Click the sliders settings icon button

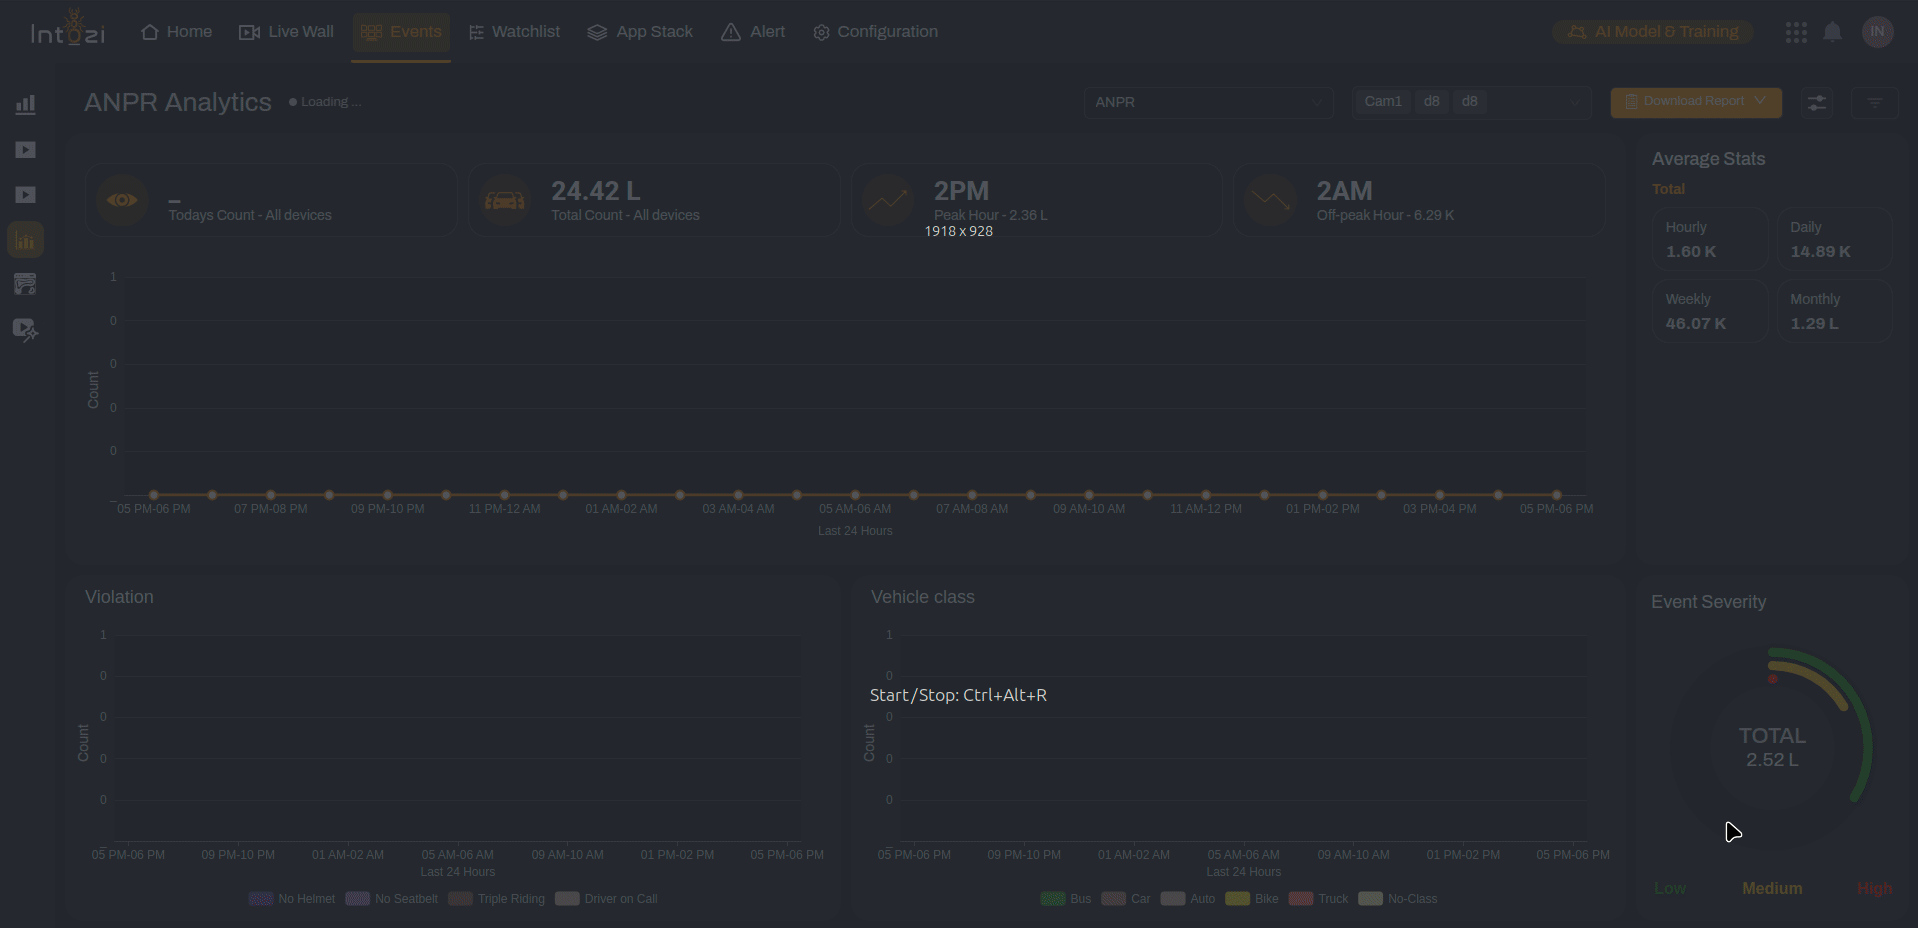click(x=1816, y=102)
